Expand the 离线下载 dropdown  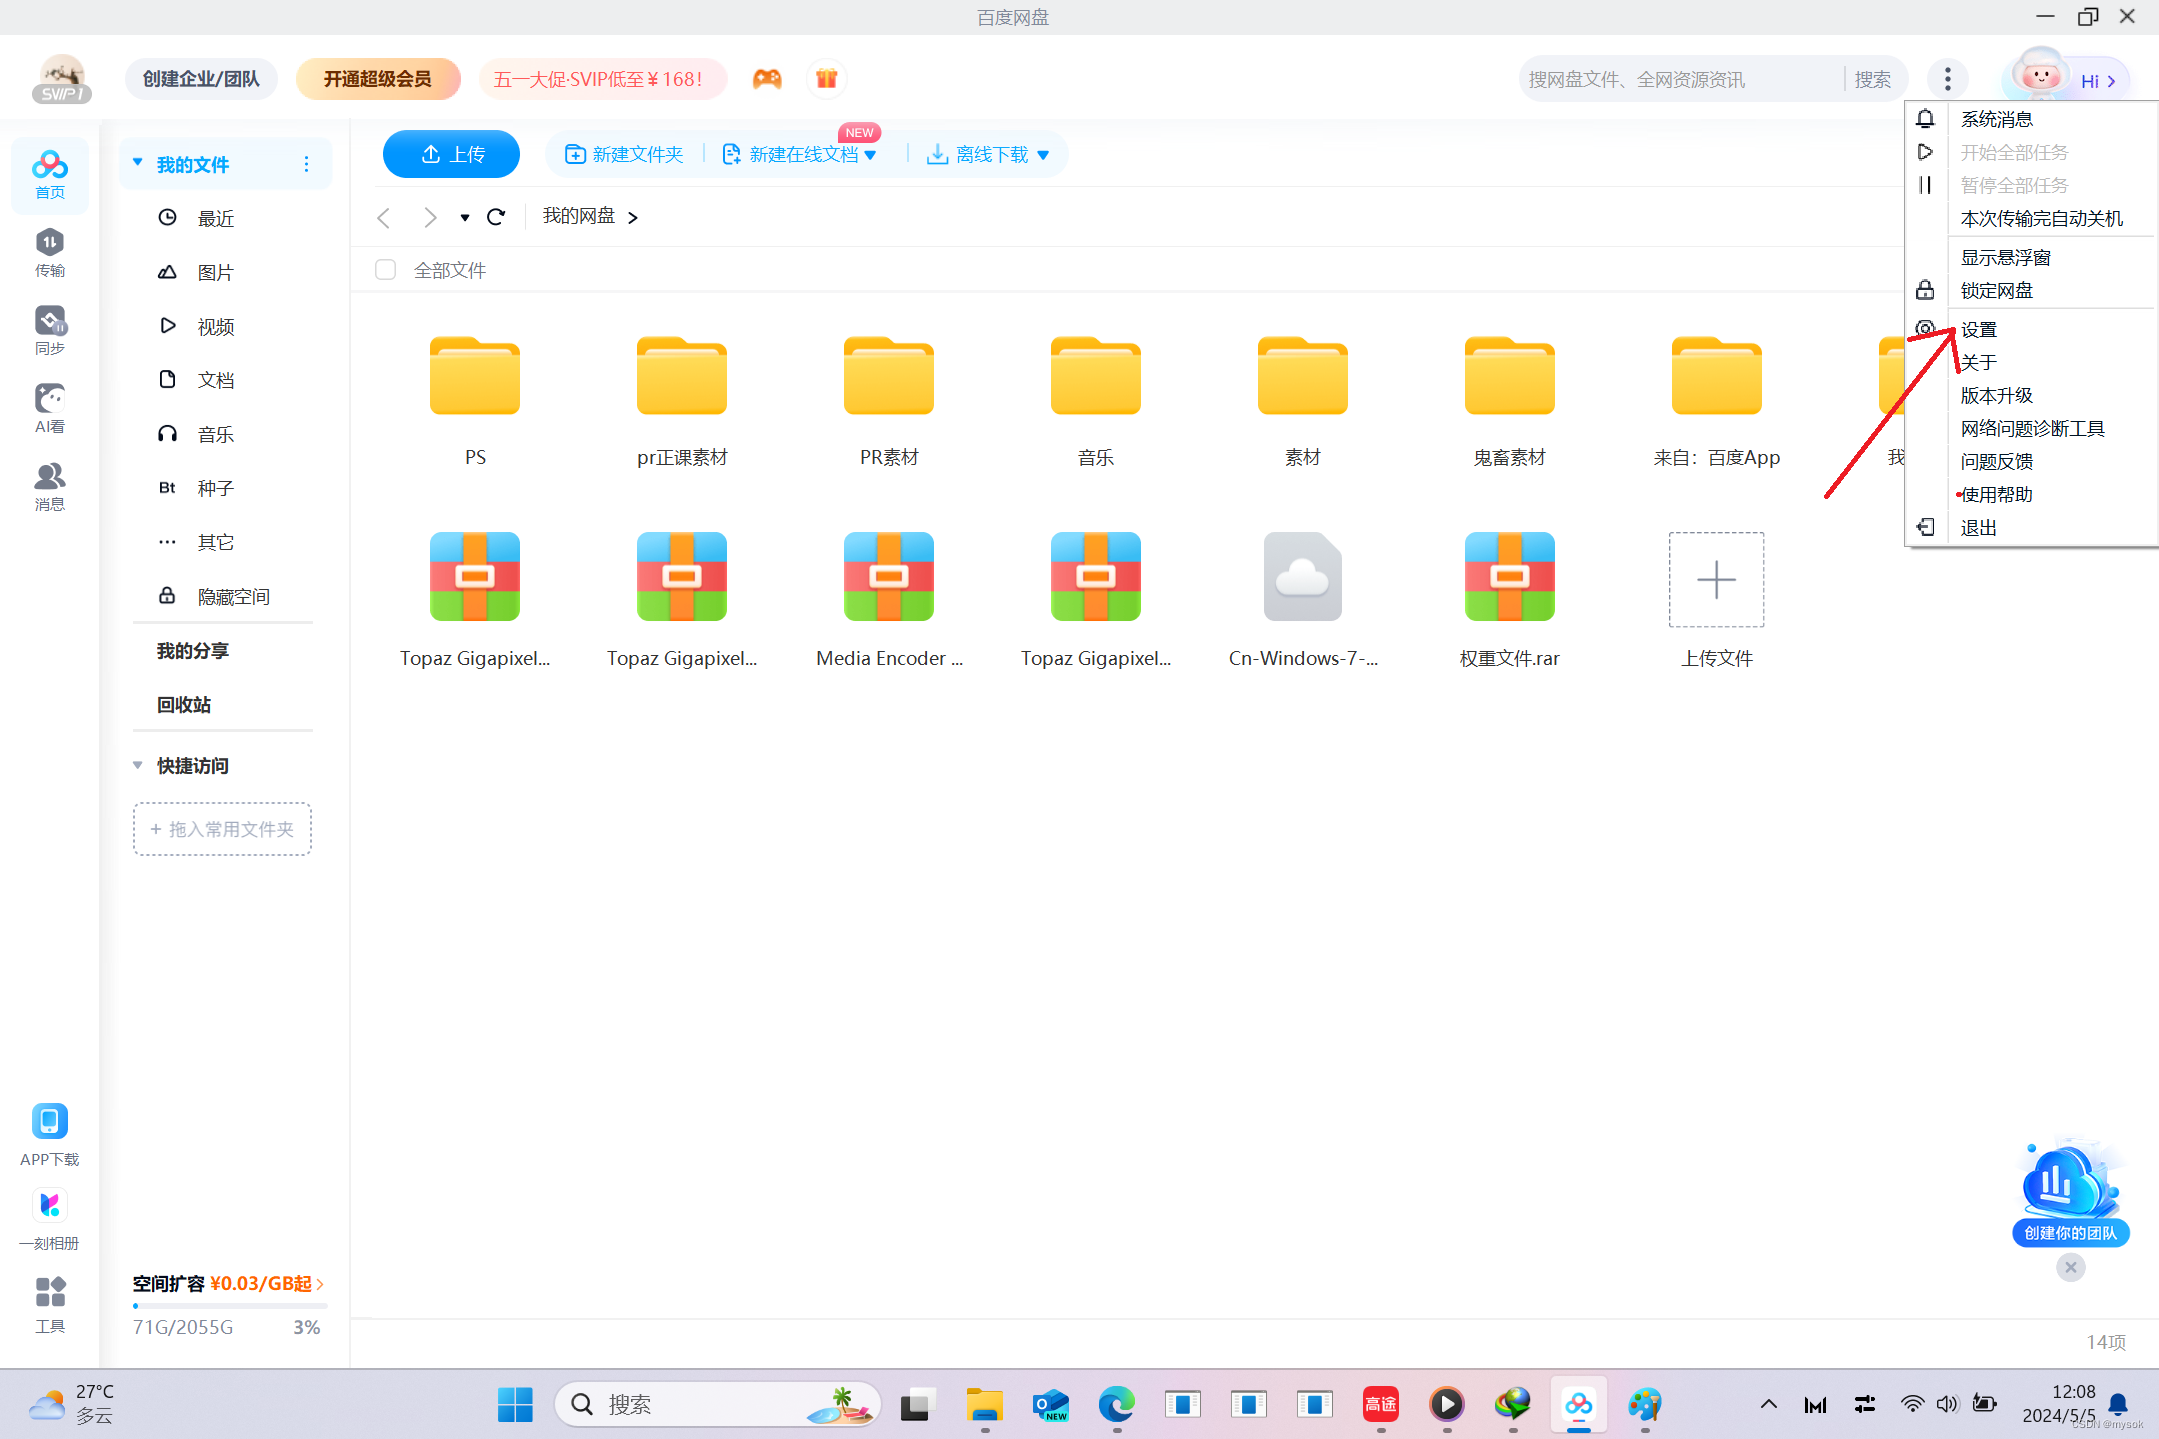(1043, 155)
